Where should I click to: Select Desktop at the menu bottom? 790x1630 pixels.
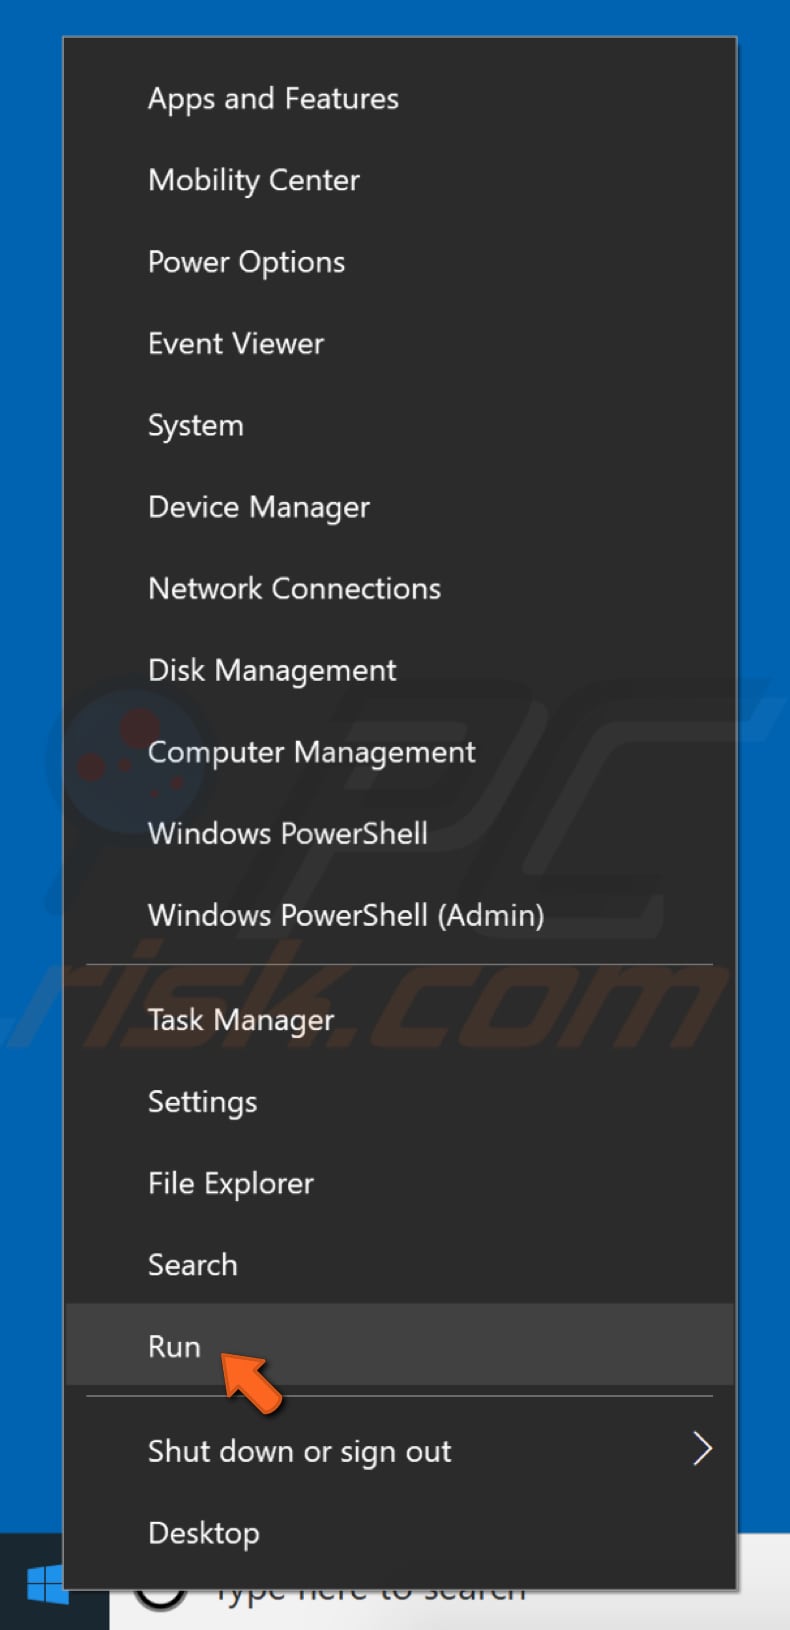click(203, 1532)
